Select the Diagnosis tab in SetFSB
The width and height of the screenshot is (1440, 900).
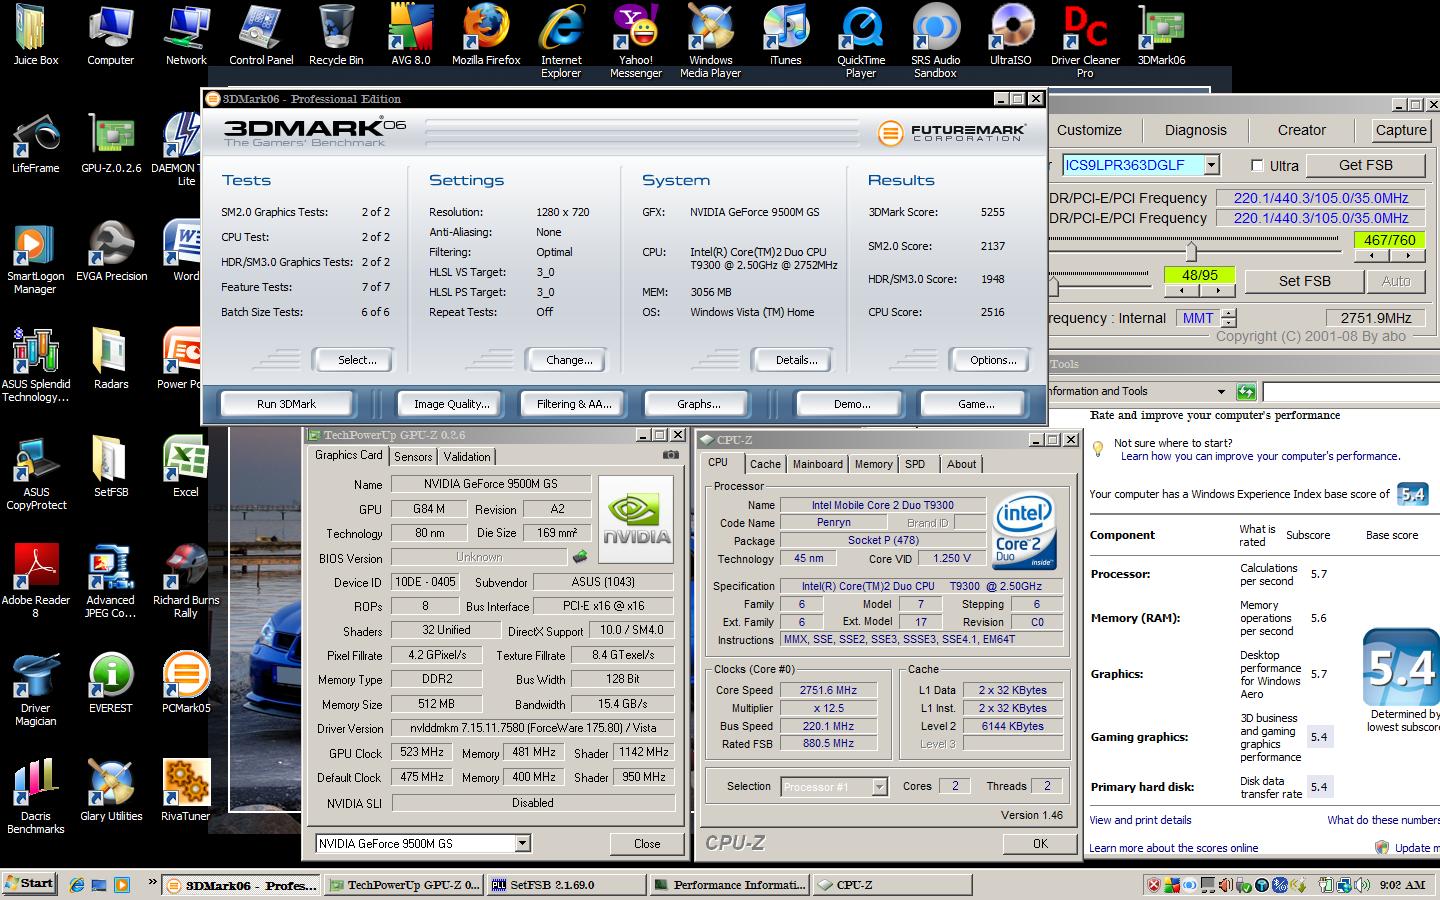pyautogui.click(x=1195, y=130)
